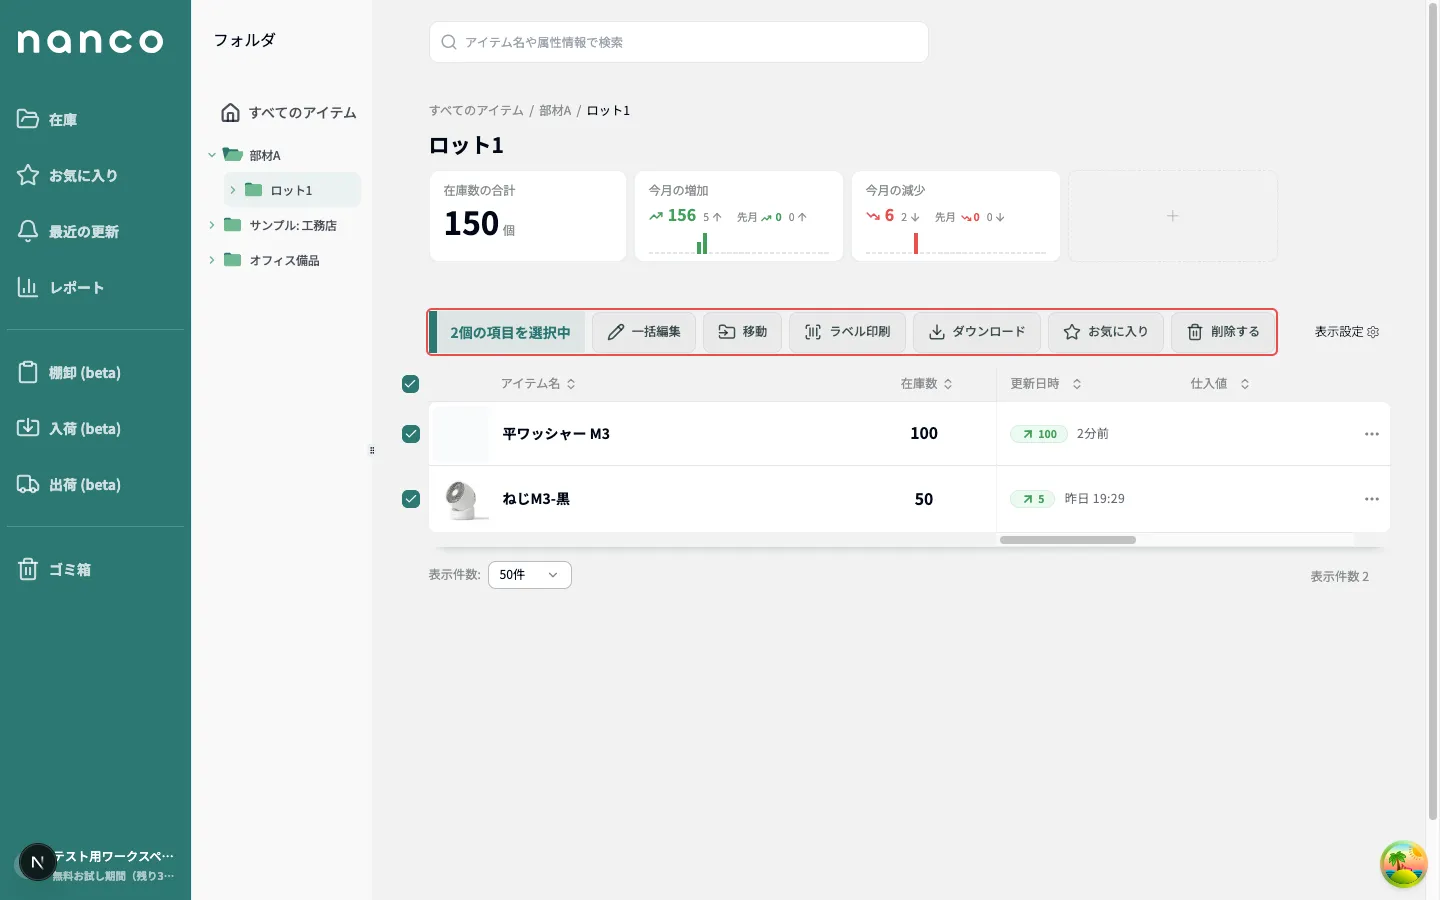
Task: Open 棚卸 (beta) page
Action: (69, 372)
